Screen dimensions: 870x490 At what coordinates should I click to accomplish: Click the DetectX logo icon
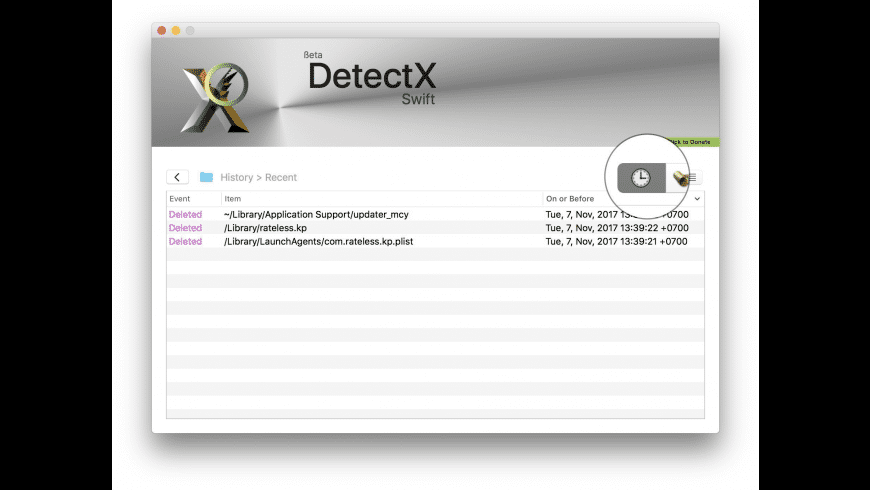[x=215, y=98]
